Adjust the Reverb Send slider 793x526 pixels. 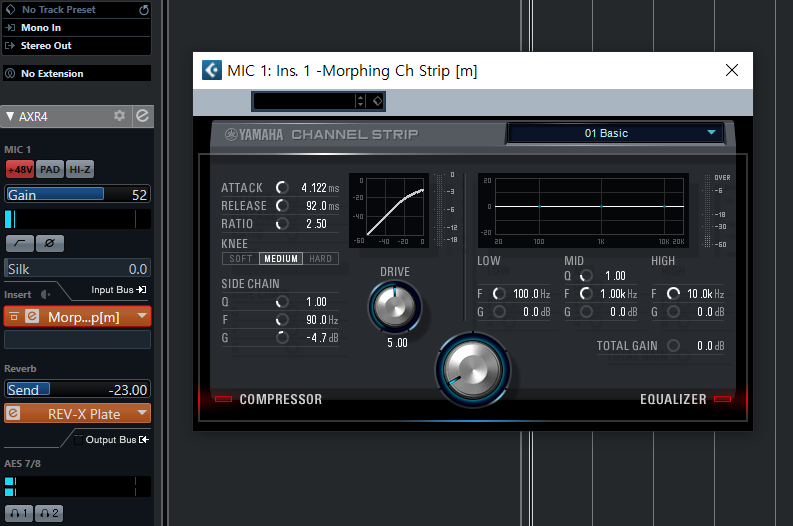point(77,389)
